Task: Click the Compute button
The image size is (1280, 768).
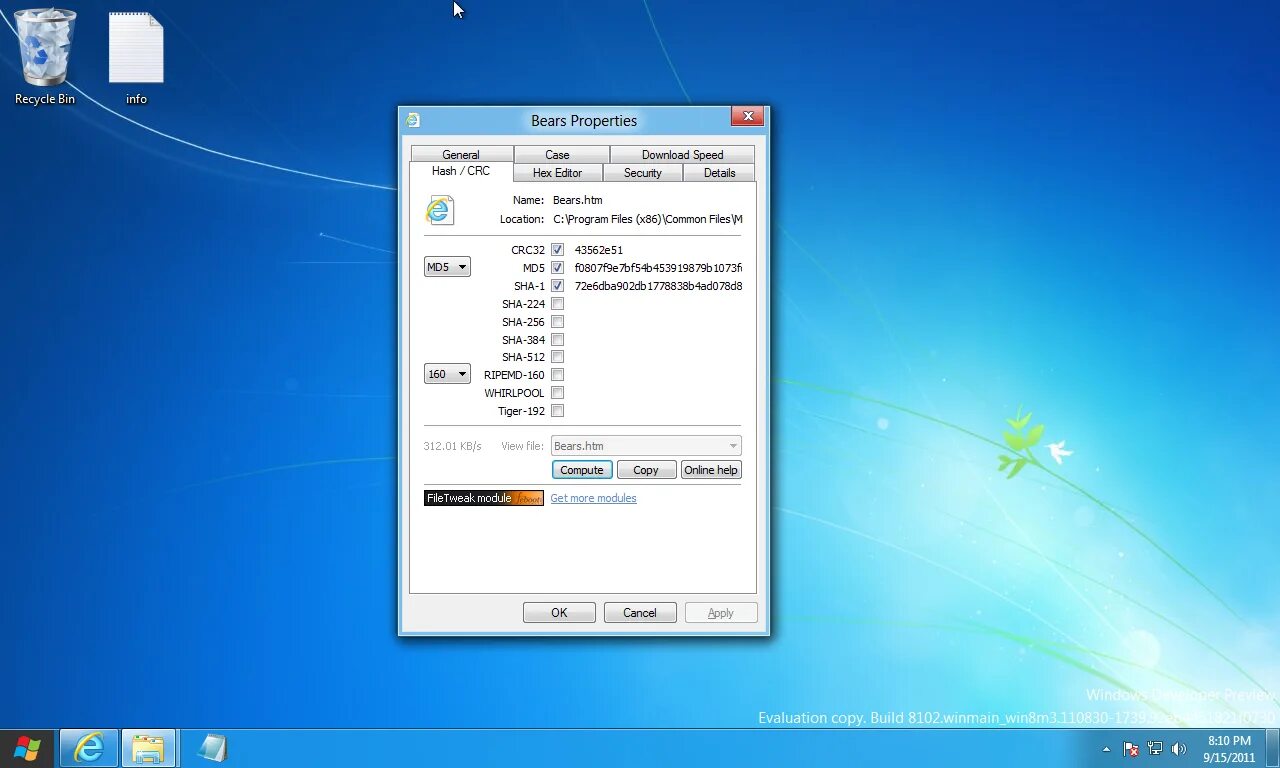Action: pyautogui.click(x=582, y=470)
